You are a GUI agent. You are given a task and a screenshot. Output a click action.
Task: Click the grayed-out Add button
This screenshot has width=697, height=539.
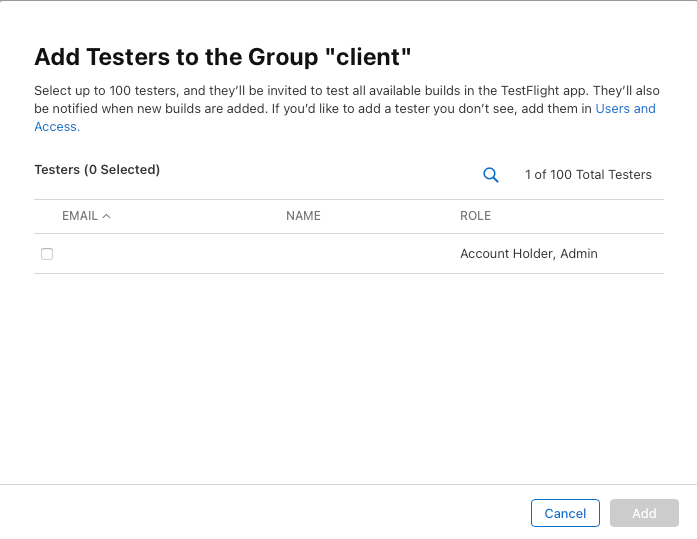(x=644, y=513)
